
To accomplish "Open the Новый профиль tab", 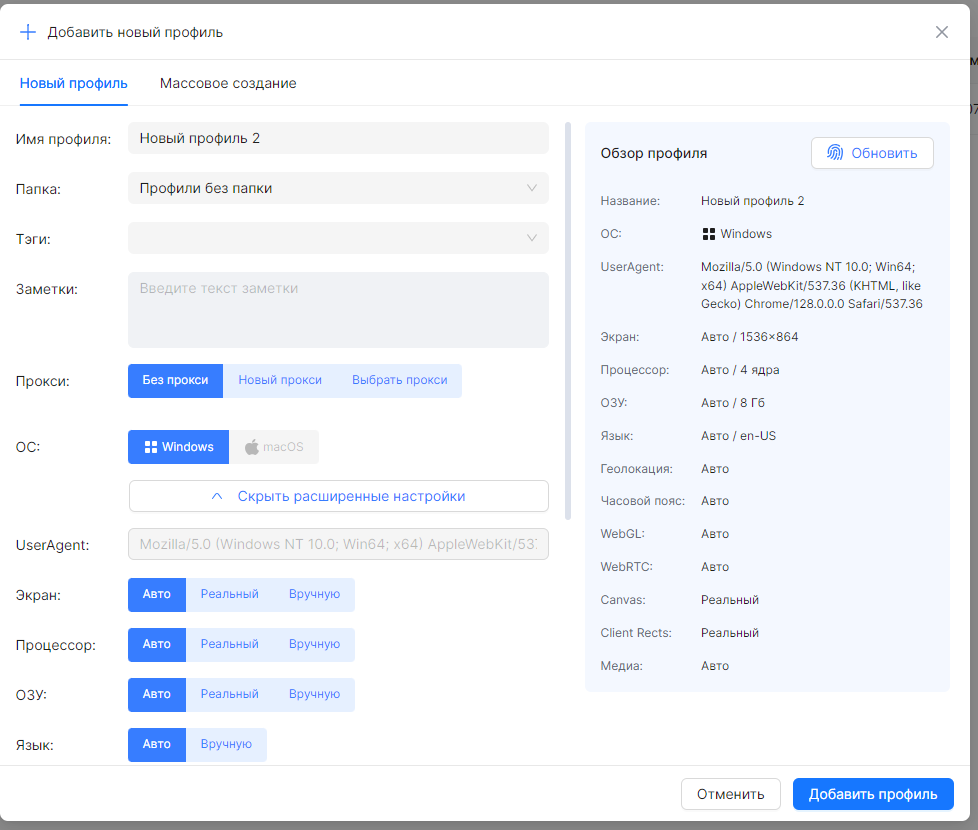I will click(74, 83).
